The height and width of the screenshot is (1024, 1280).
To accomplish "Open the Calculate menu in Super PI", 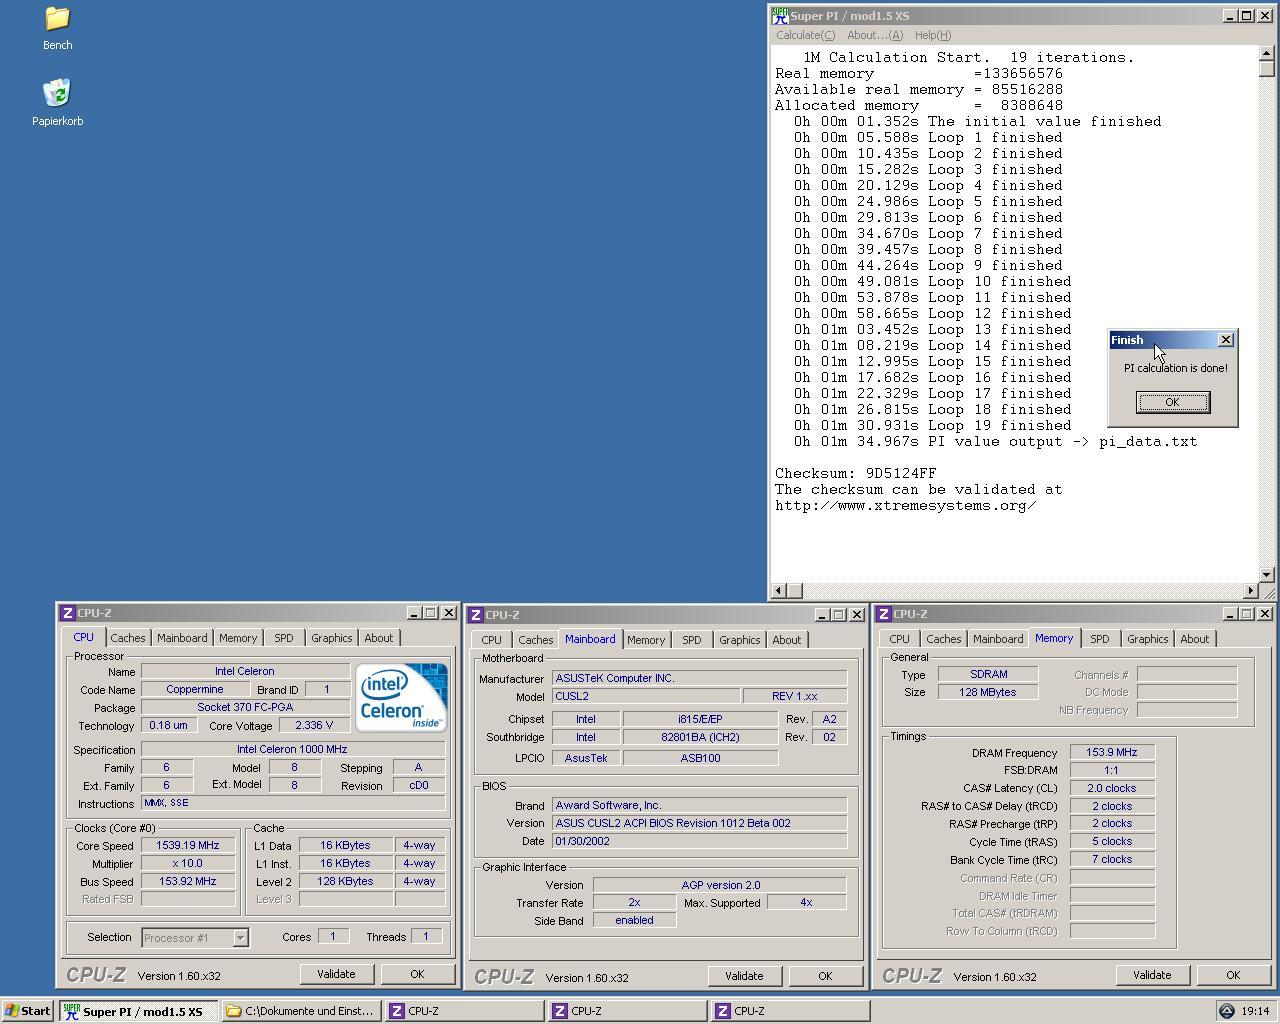I will [805, 35].
